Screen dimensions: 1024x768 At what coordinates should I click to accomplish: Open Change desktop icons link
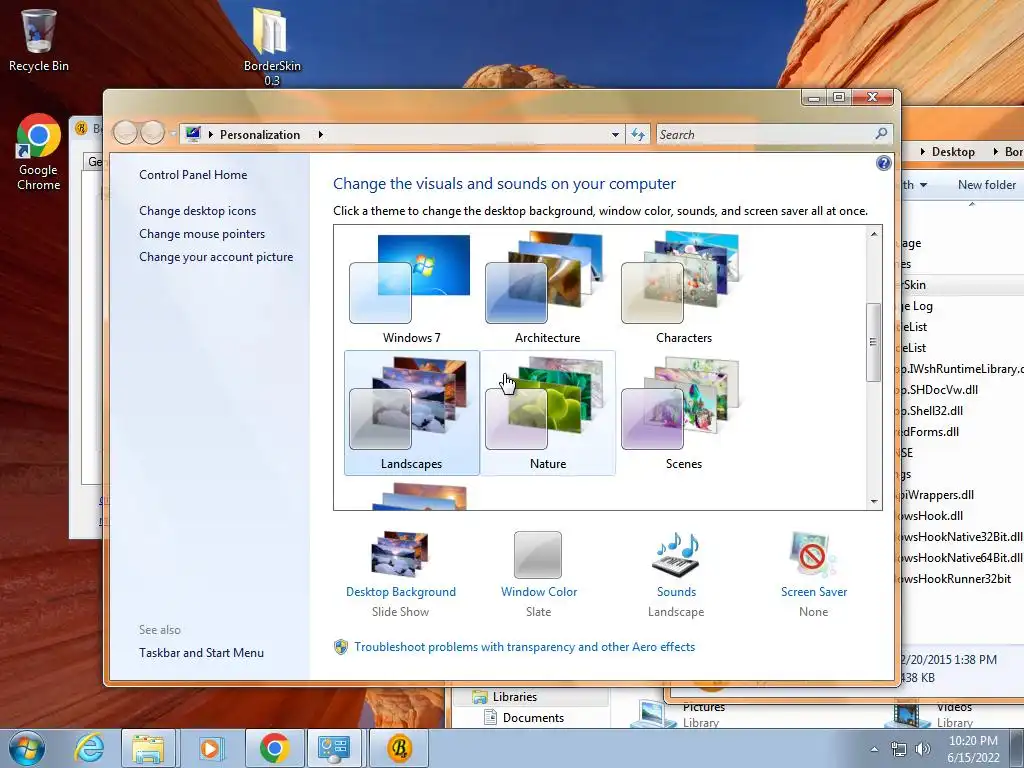[197, 211]
